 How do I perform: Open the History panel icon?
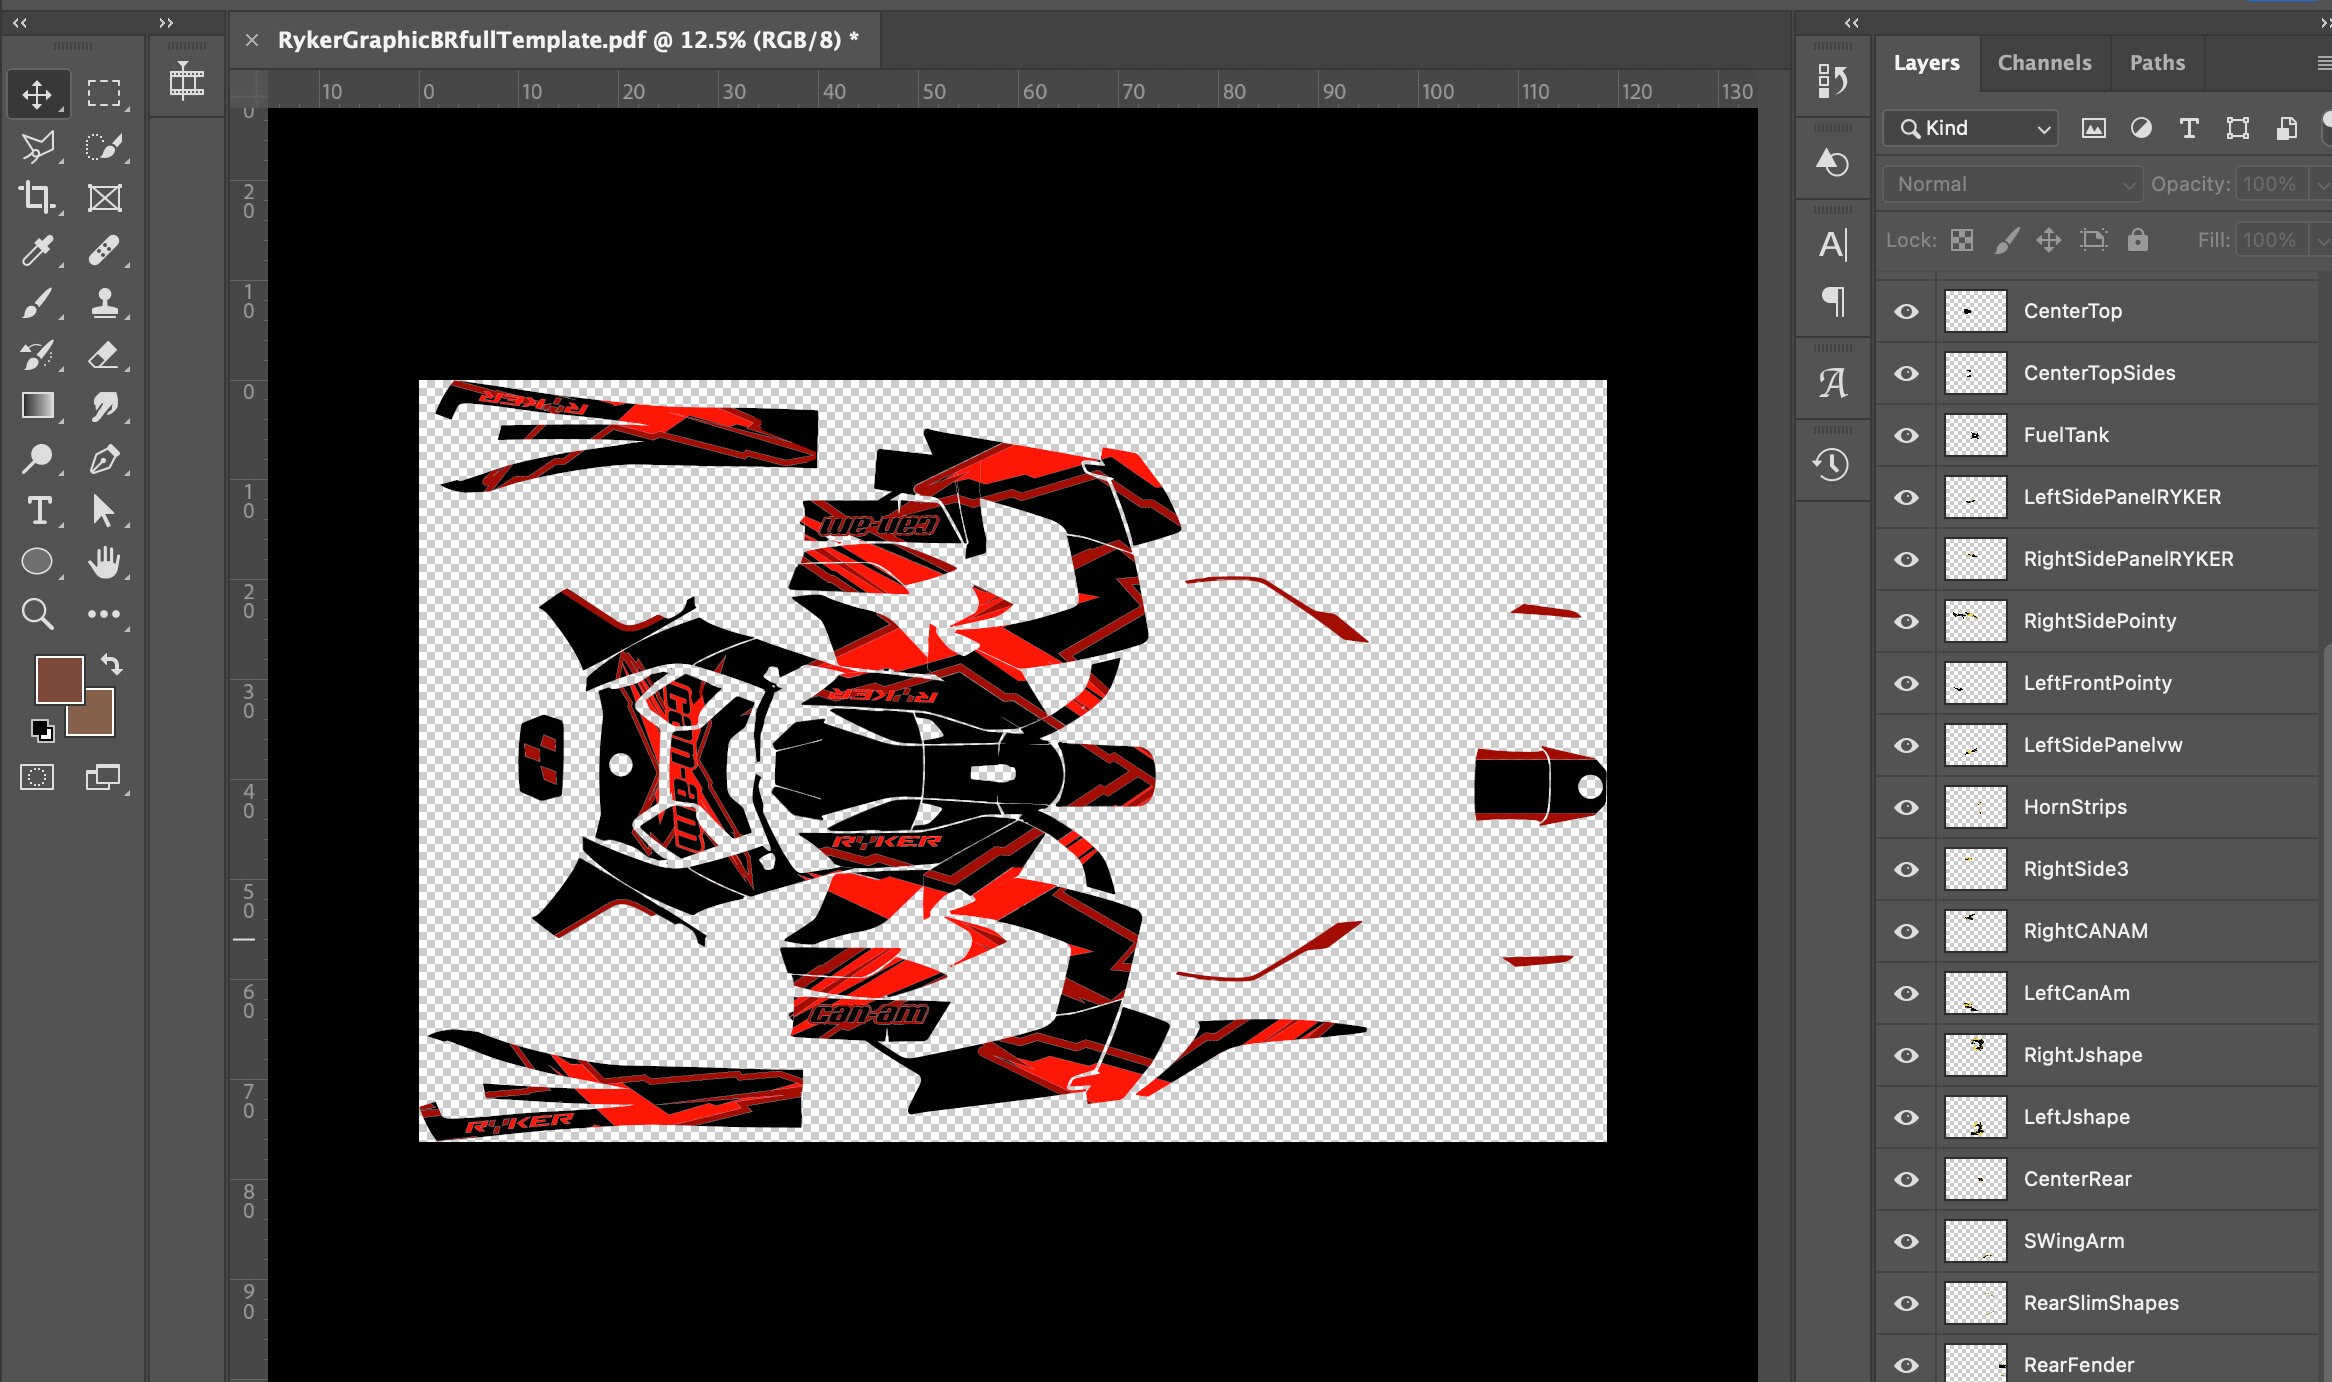1832,464
